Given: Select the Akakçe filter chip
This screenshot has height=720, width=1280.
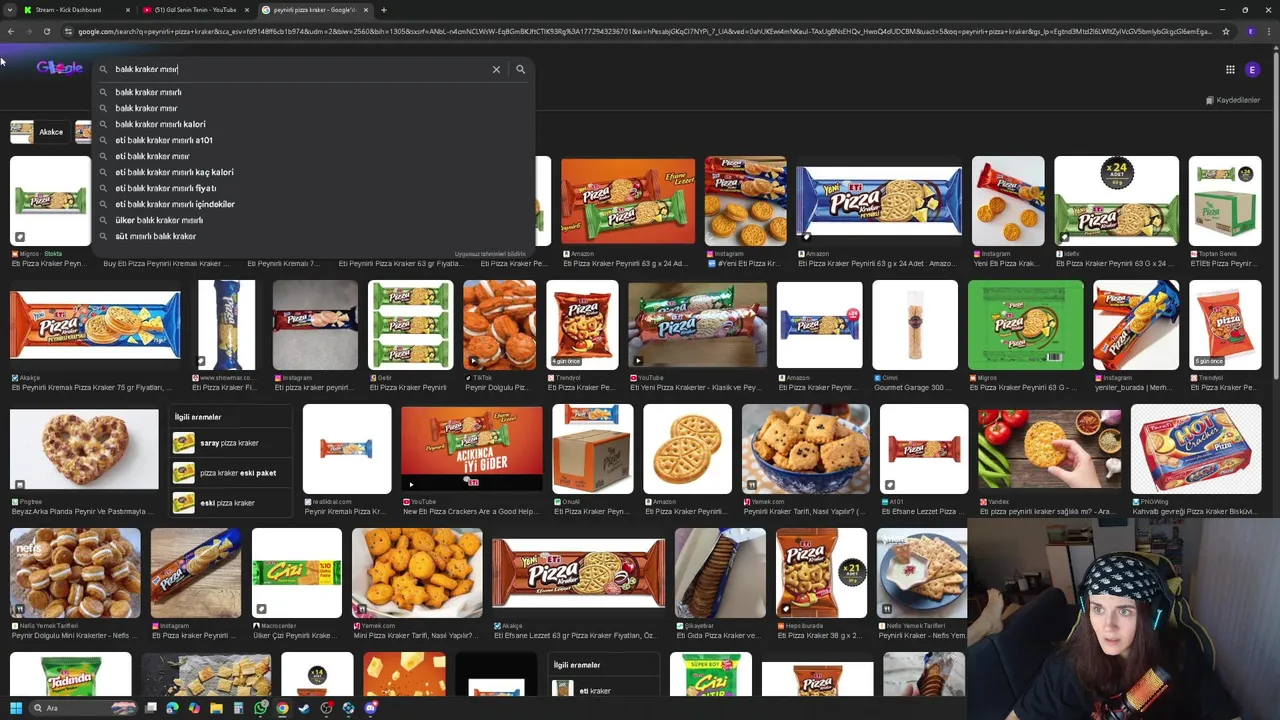Looking at the screenshot, I should point(38,132).
